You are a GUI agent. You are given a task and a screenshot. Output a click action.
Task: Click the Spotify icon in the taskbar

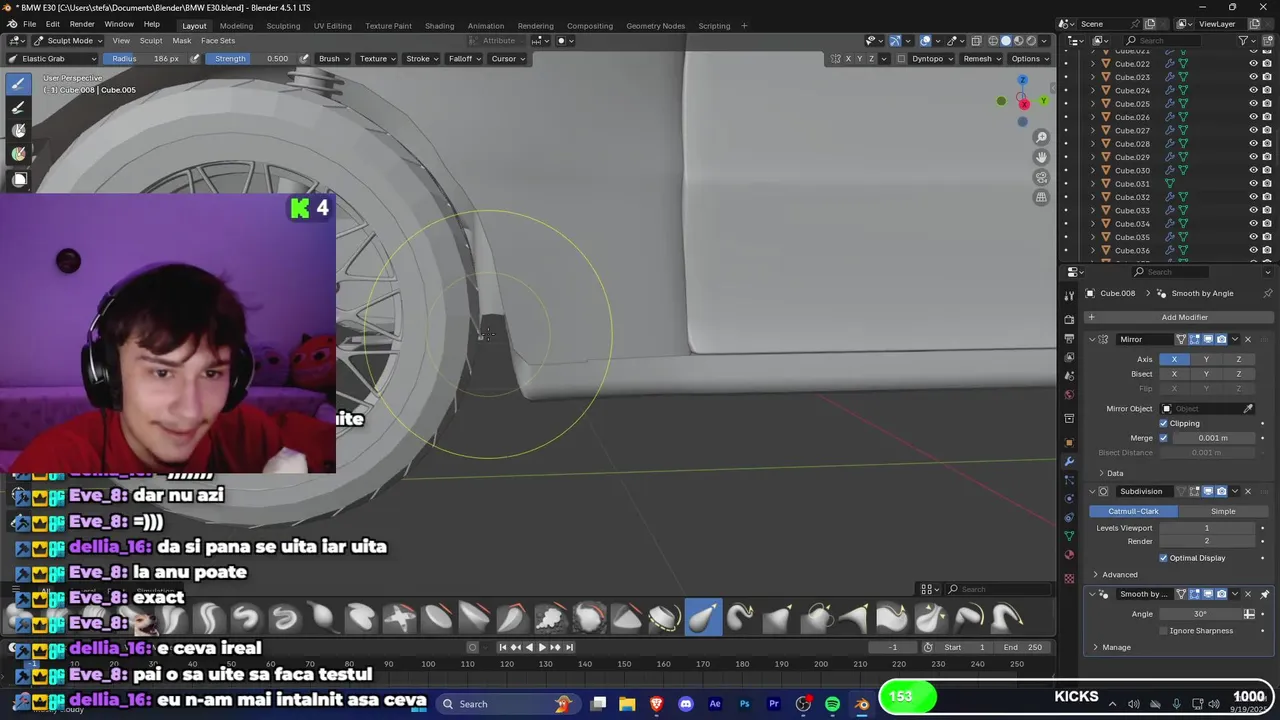[832, 704]
